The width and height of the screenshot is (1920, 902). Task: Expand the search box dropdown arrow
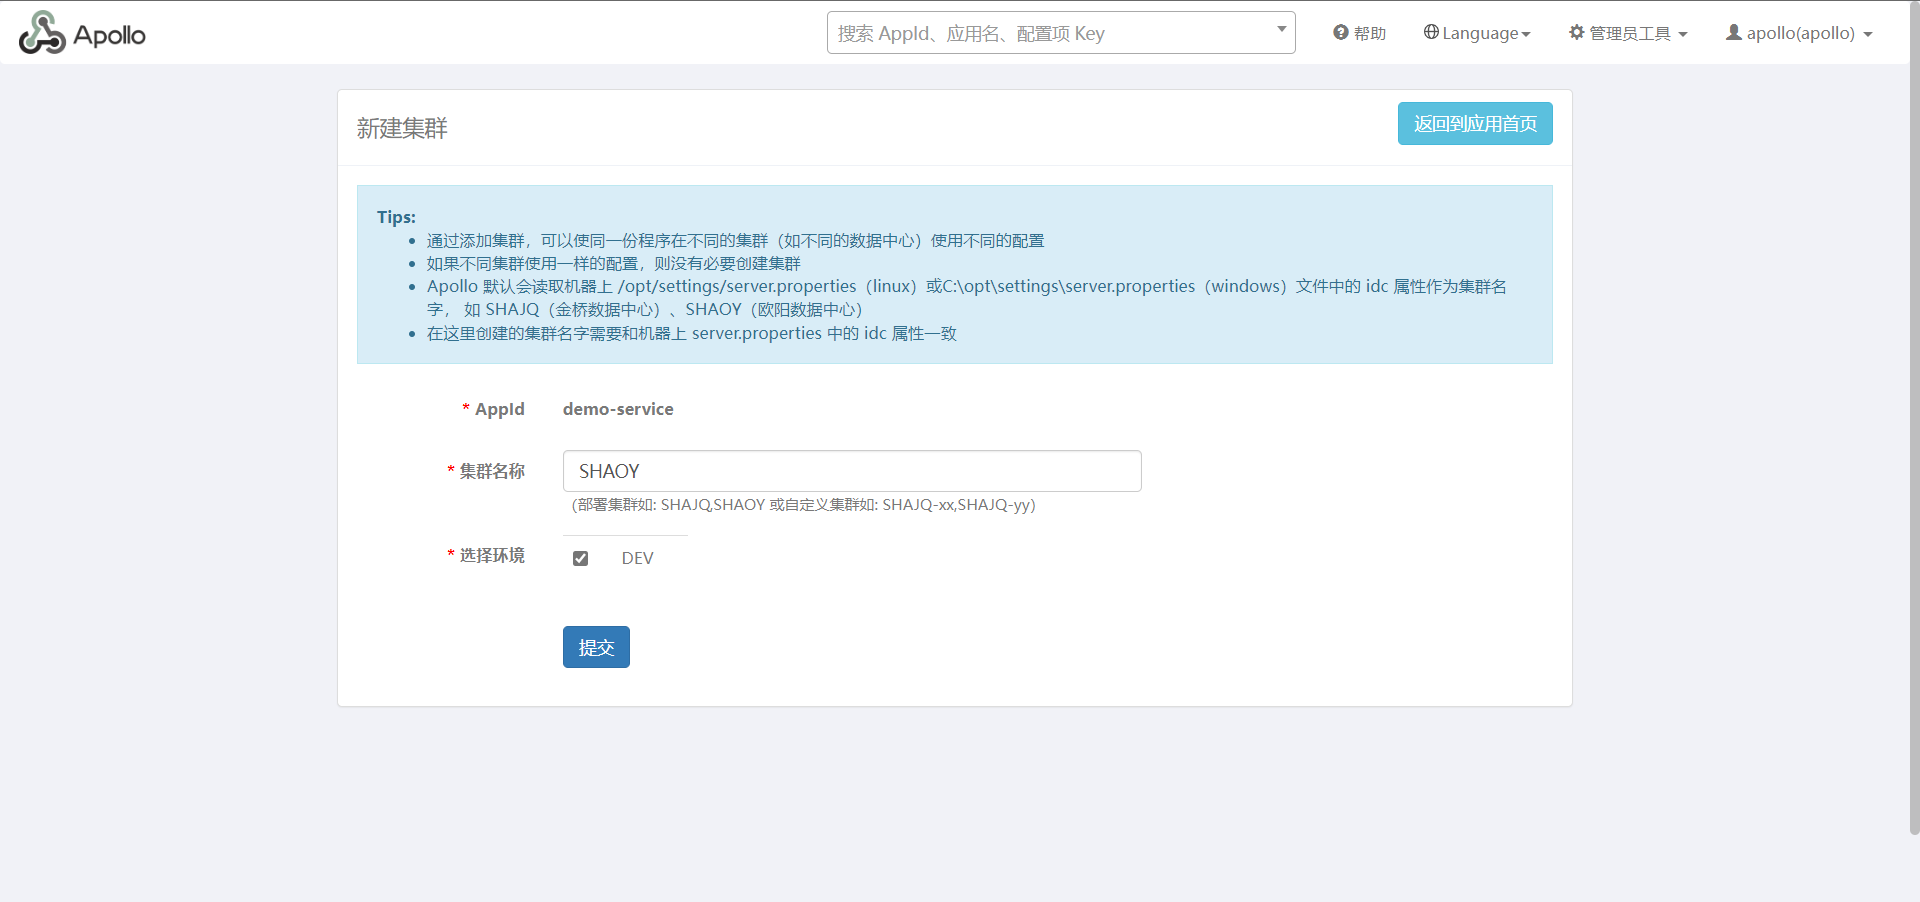1281,29
